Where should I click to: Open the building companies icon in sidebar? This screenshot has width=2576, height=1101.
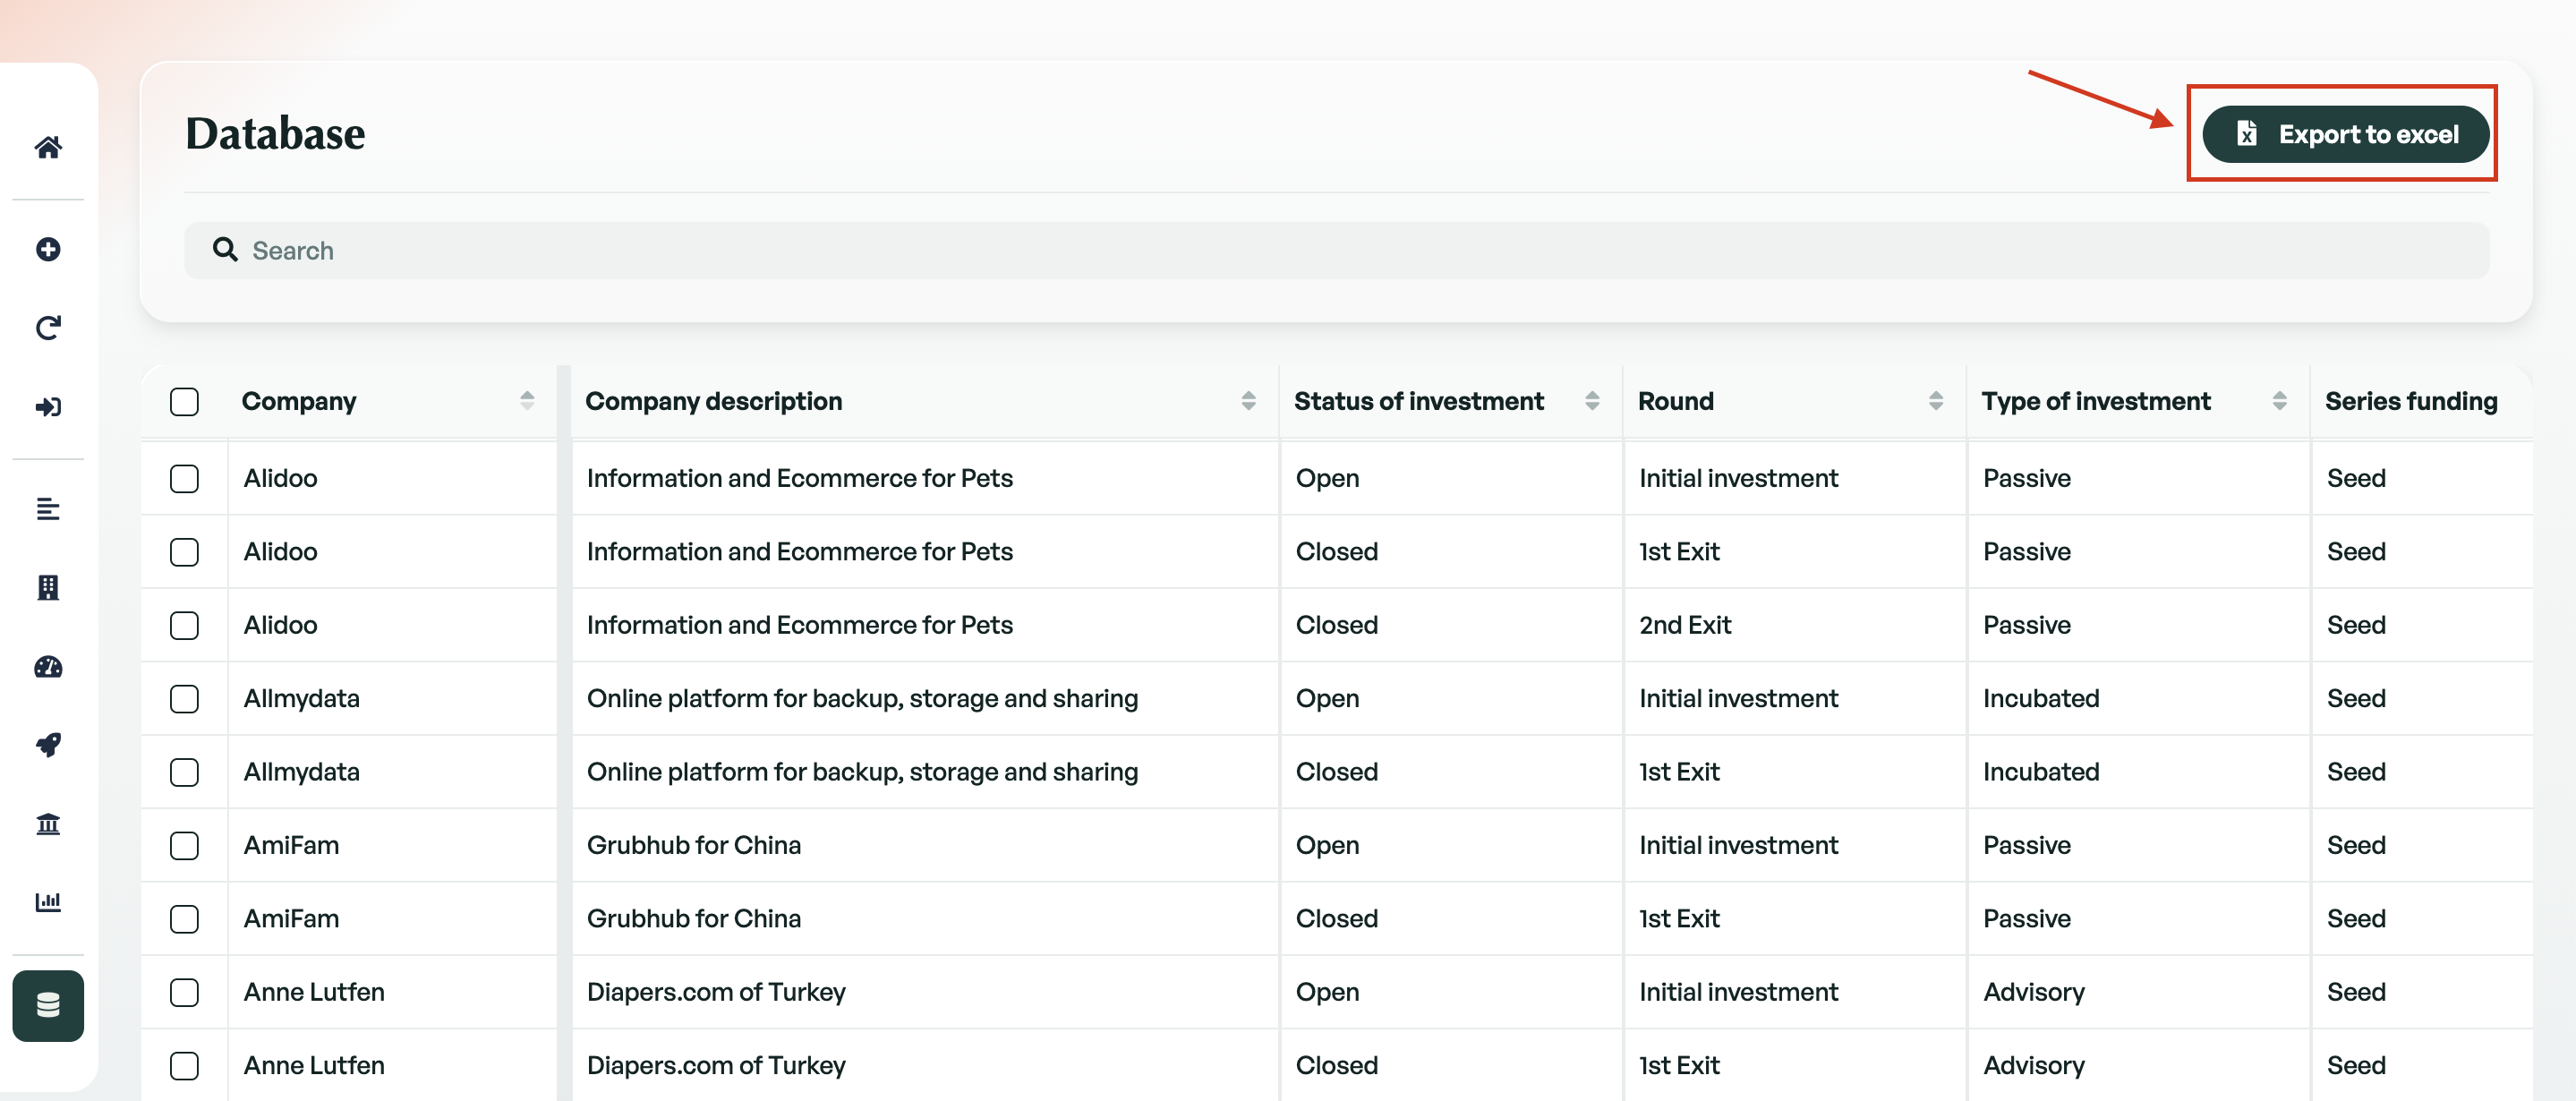[48, 587]
